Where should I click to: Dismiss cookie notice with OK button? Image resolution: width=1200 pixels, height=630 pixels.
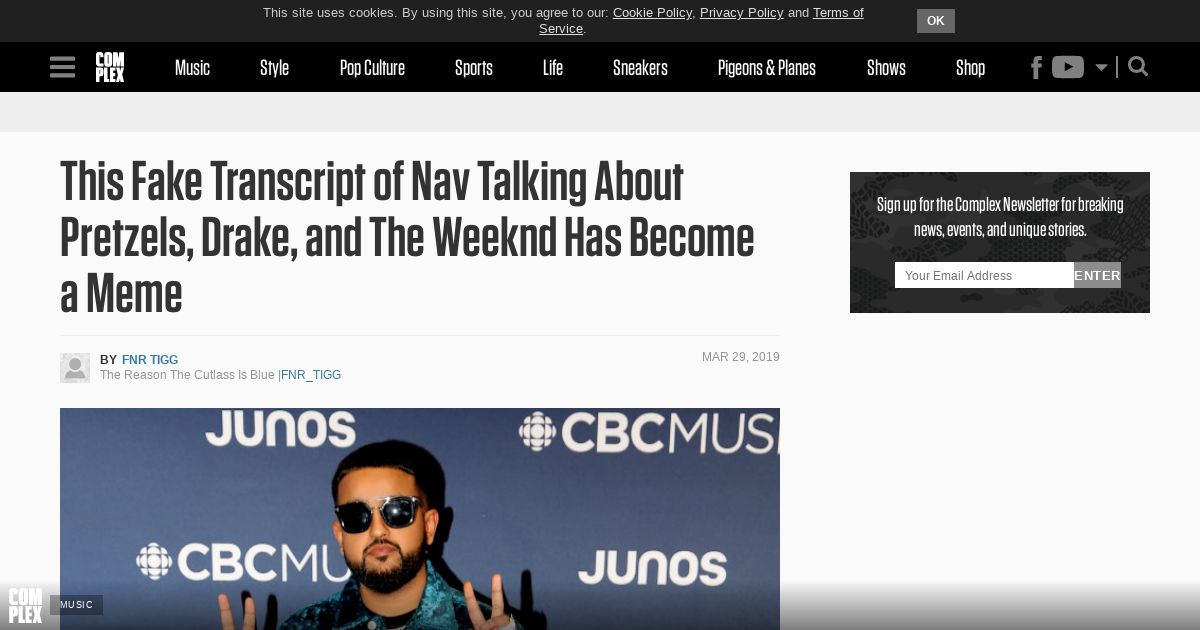[936, 21]
